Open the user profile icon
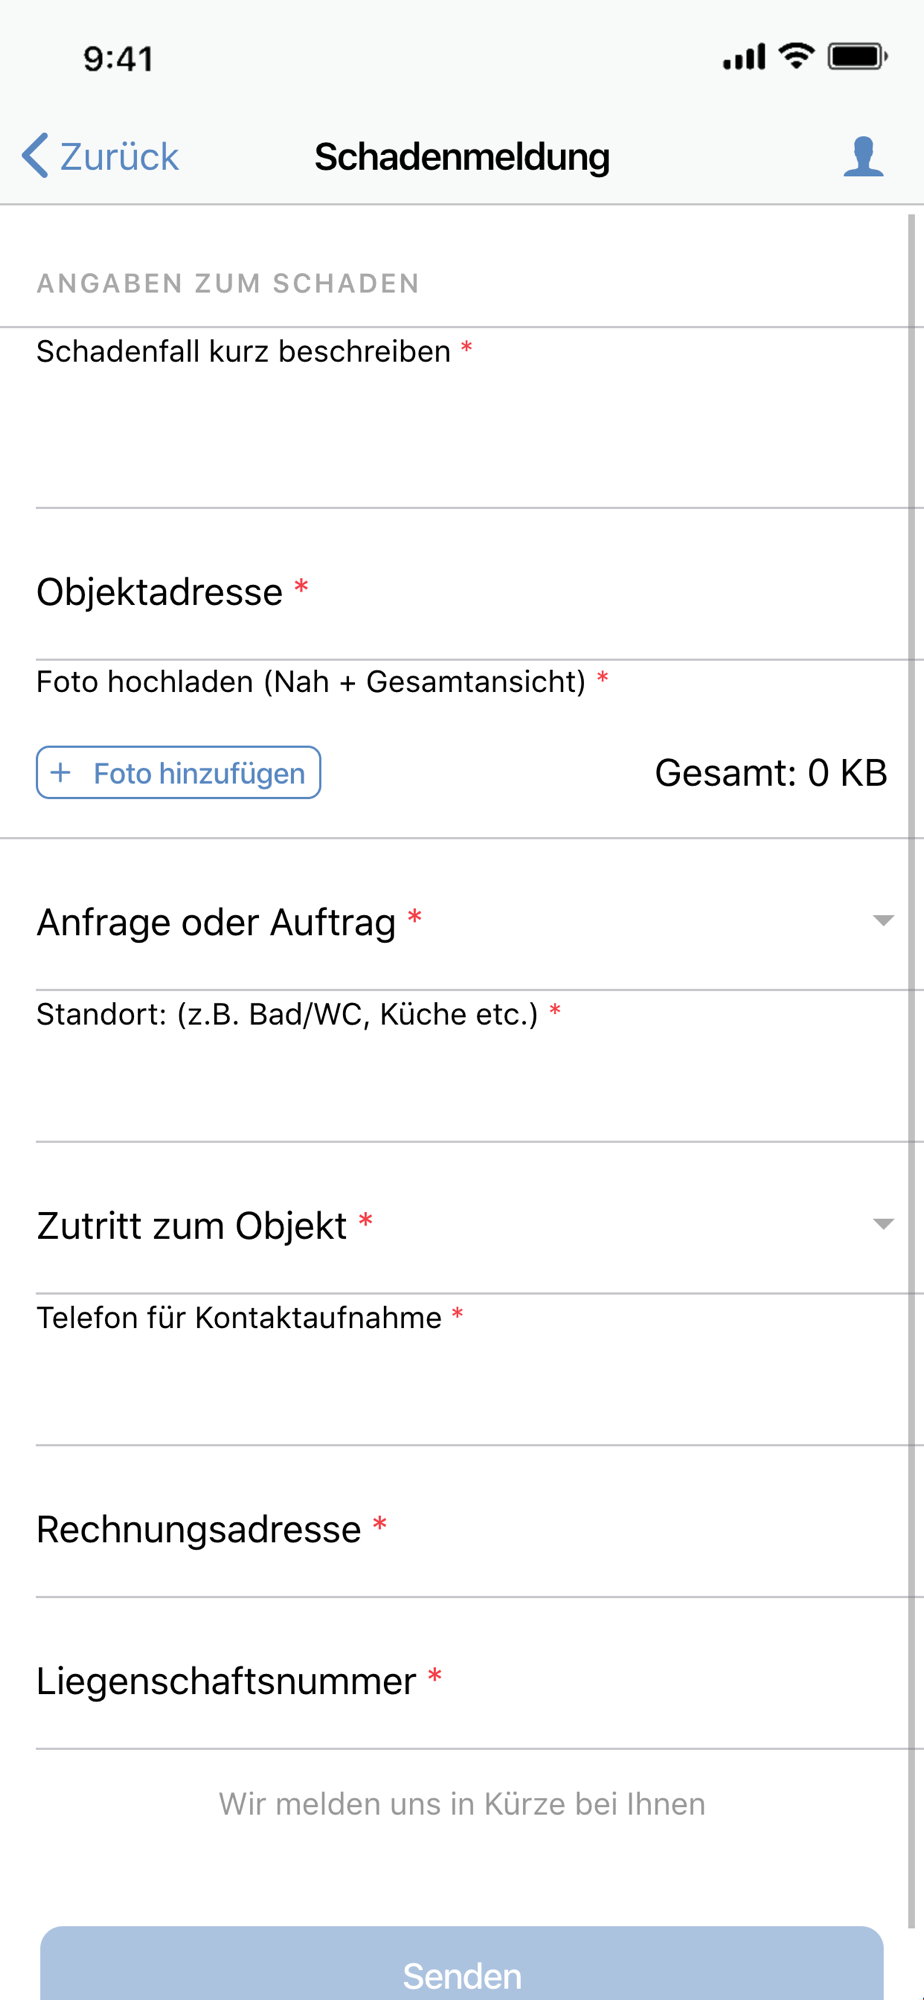Screen dimensions: 924x2000 (x=862, y=157)
